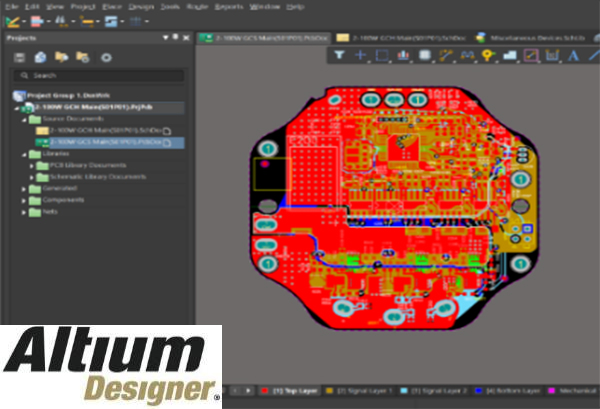Screen dimensions: 600x409
Task: Click the Projects panel search field
Action: coord(99,76)
